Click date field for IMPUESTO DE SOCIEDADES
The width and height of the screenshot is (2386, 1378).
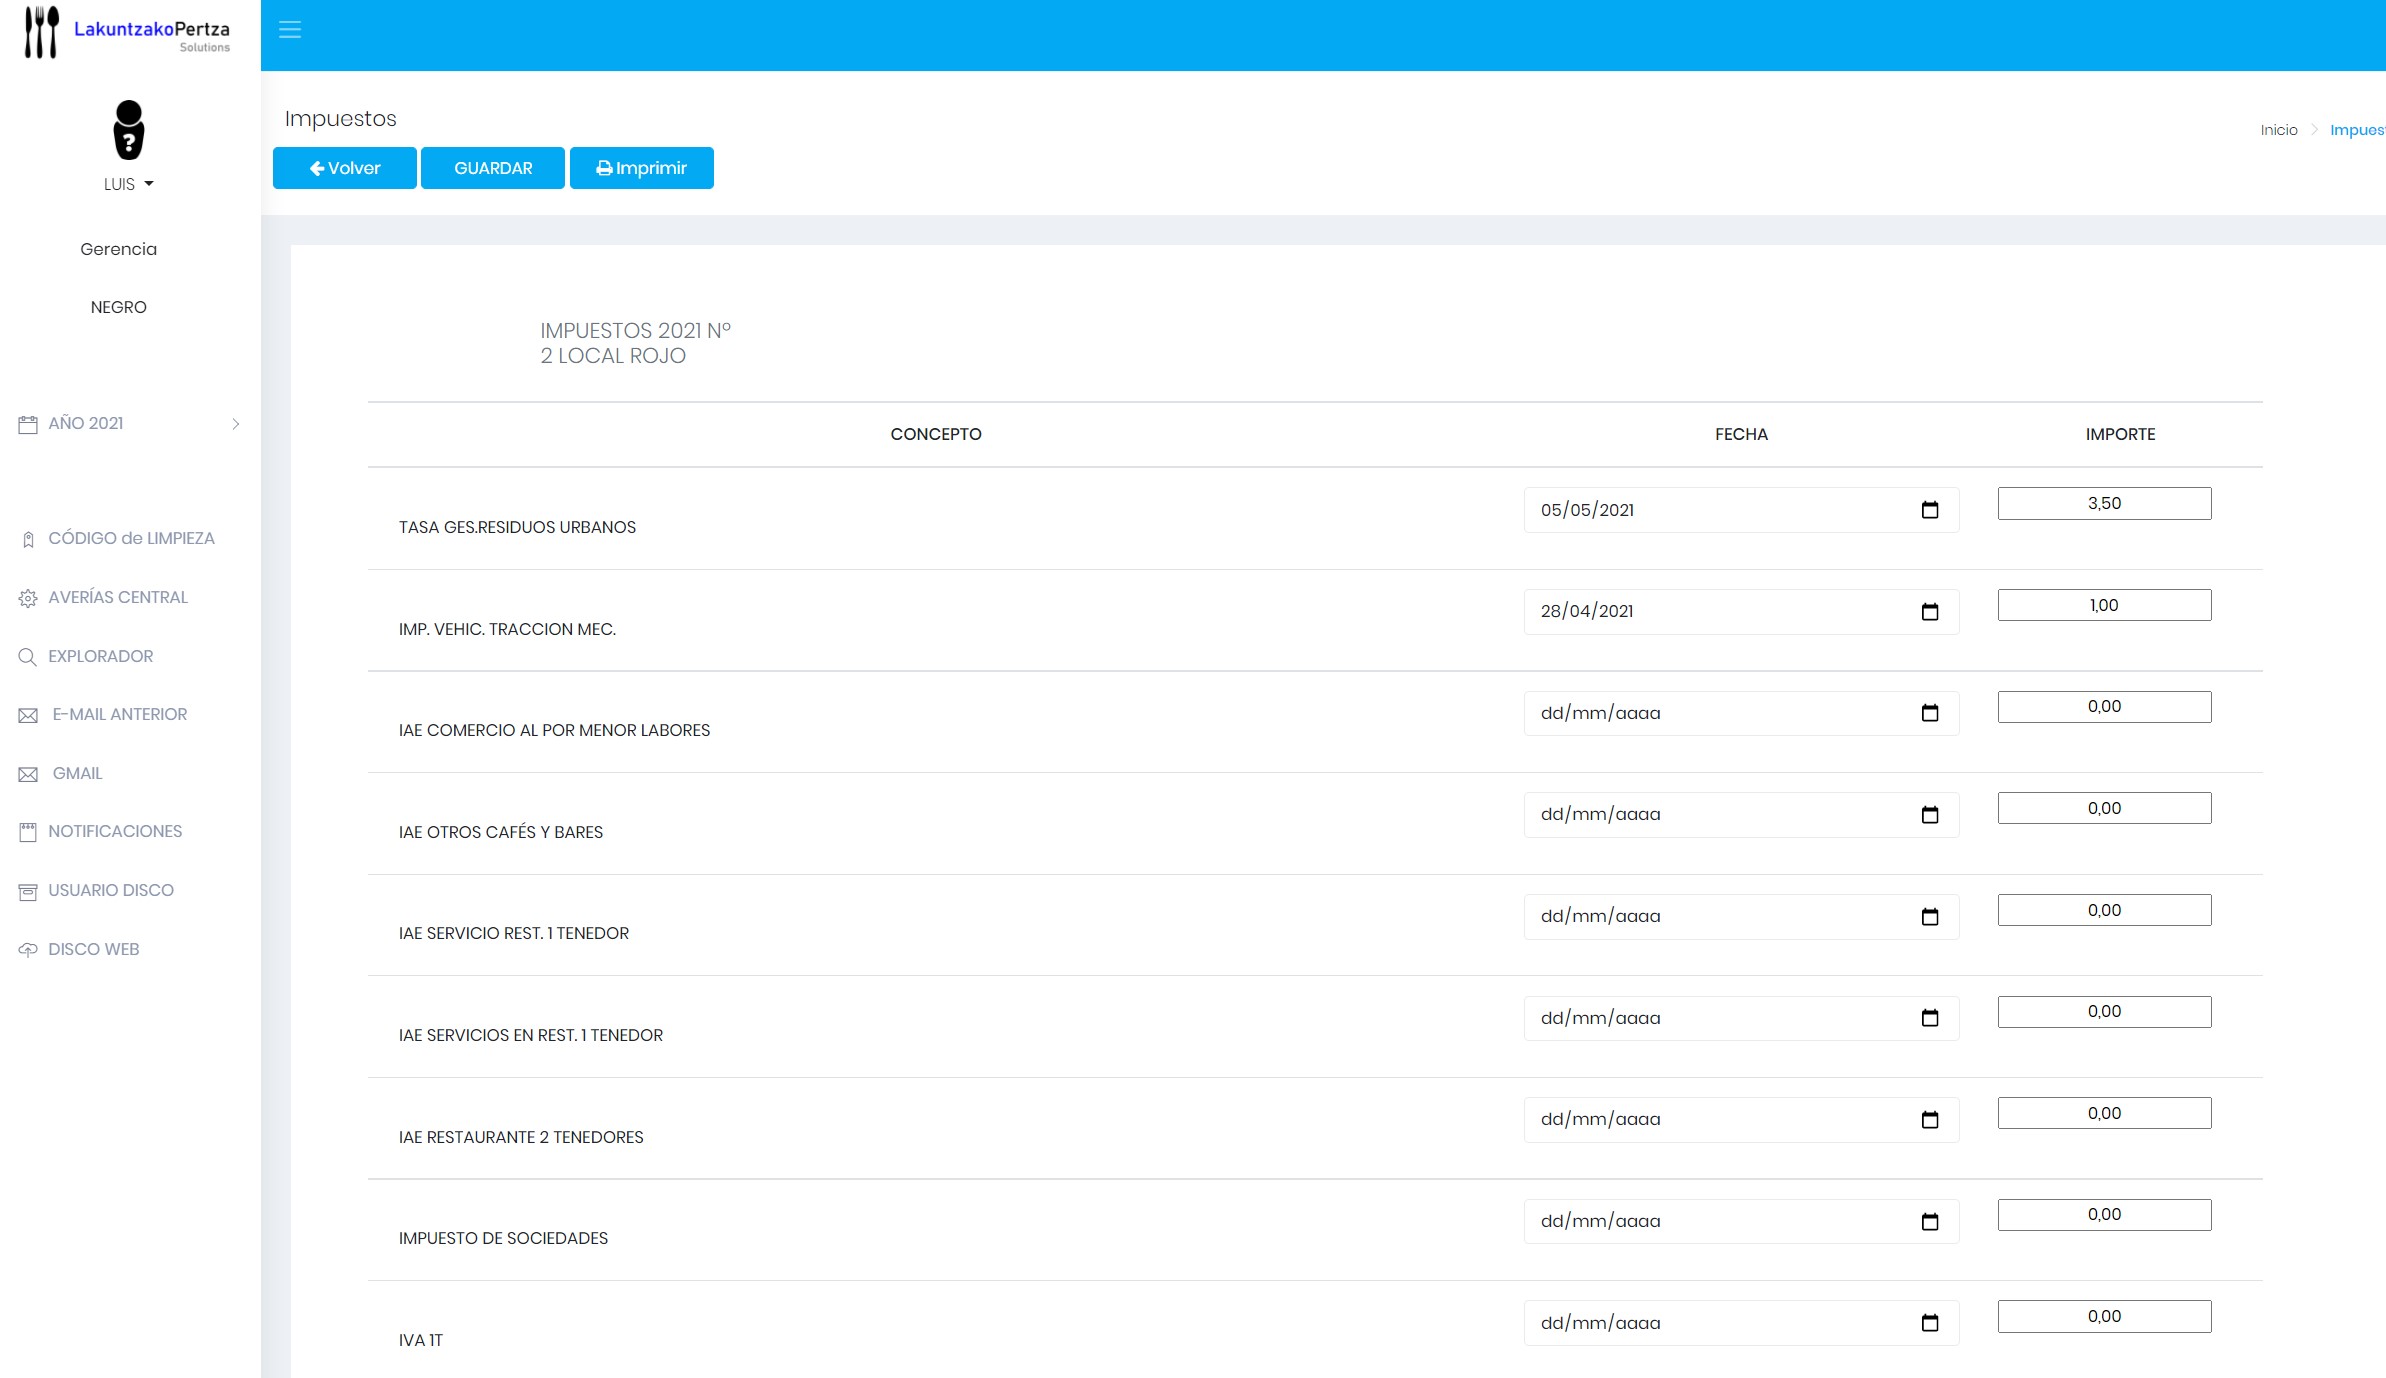[x=1741, y=1221]
